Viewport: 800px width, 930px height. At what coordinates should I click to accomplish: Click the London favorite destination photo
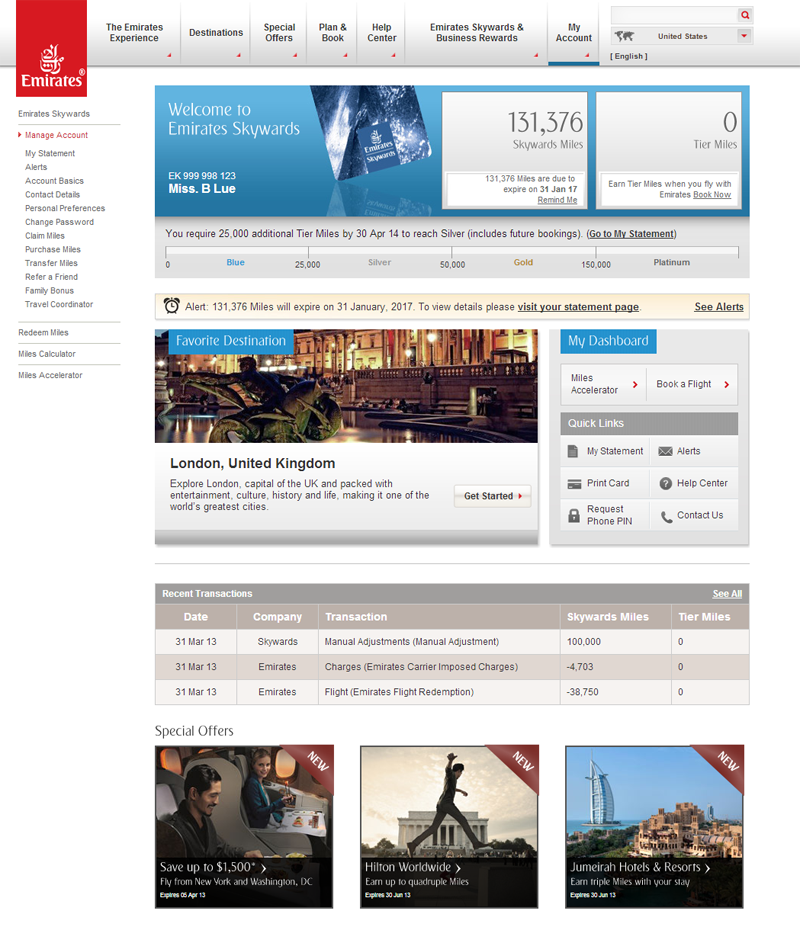pyautogui.click(x=346, y=386)
